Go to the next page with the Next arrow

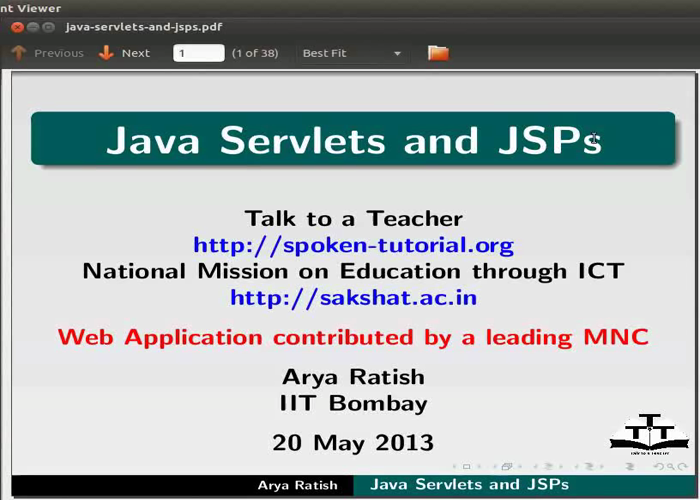point(106,53)
